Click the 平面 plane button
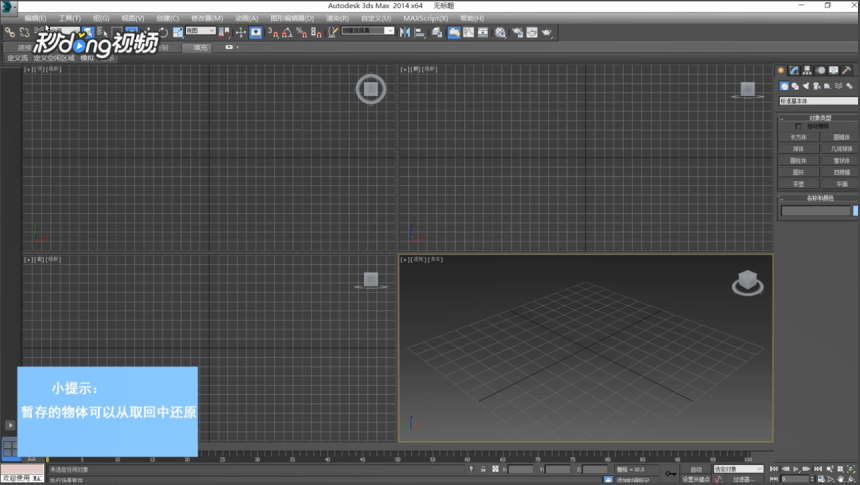The width and height of the screenshot is (860, 485). (x=841, y=184)
